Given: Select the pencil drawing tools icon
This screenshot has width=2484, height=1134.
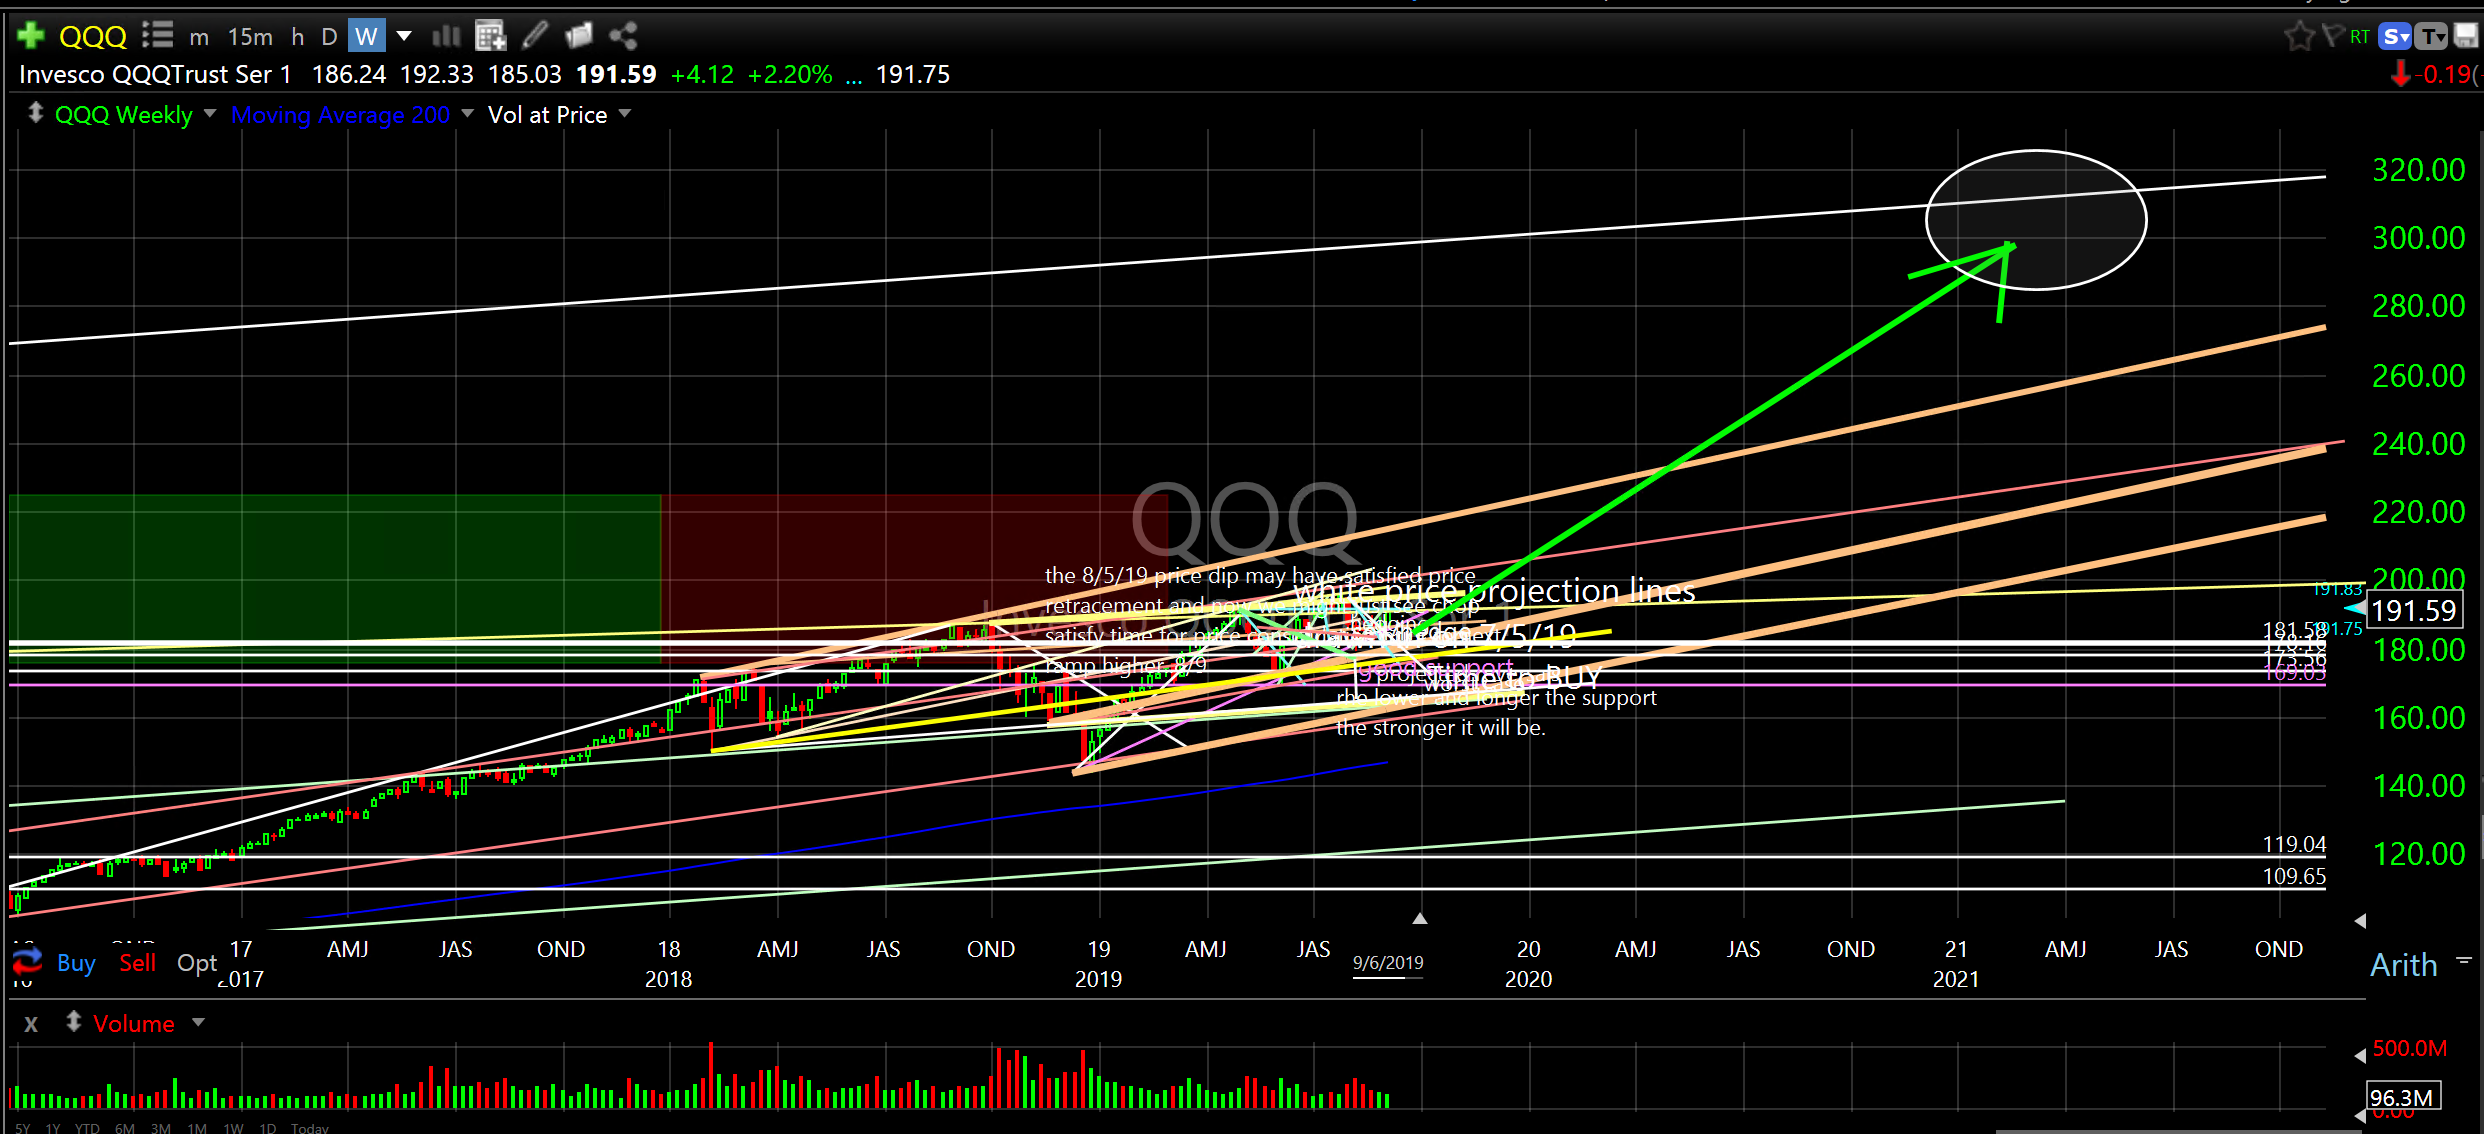Looking at the screenshot, I should tap(535, 37).
